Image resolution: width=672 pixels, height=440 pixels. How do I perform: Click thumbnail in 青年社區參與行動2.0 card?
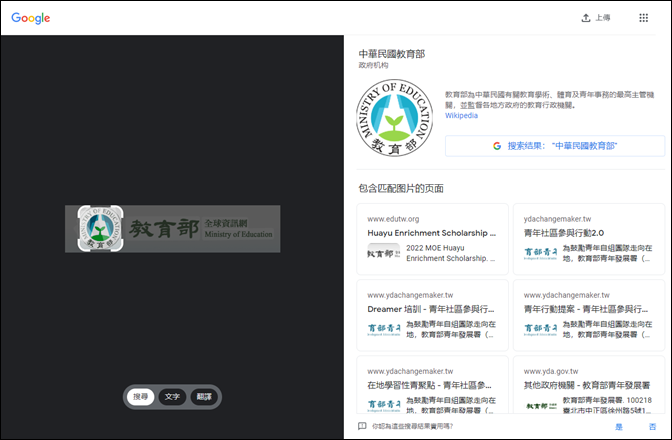(x=540, y=253)
